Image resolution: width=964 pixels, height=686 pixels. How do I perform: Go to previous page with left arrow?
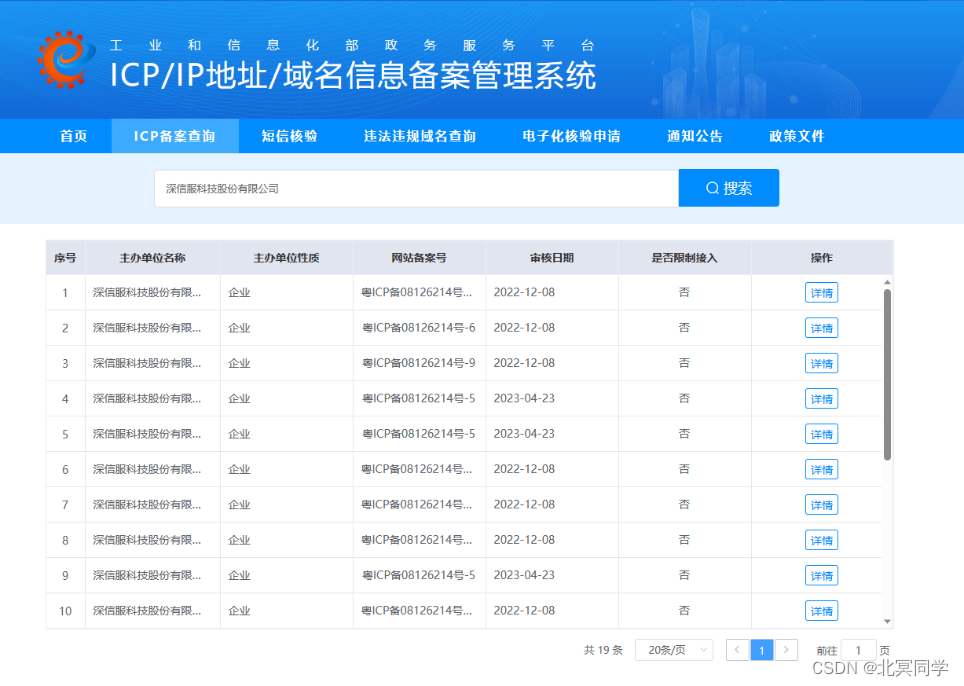click(737, 649)
